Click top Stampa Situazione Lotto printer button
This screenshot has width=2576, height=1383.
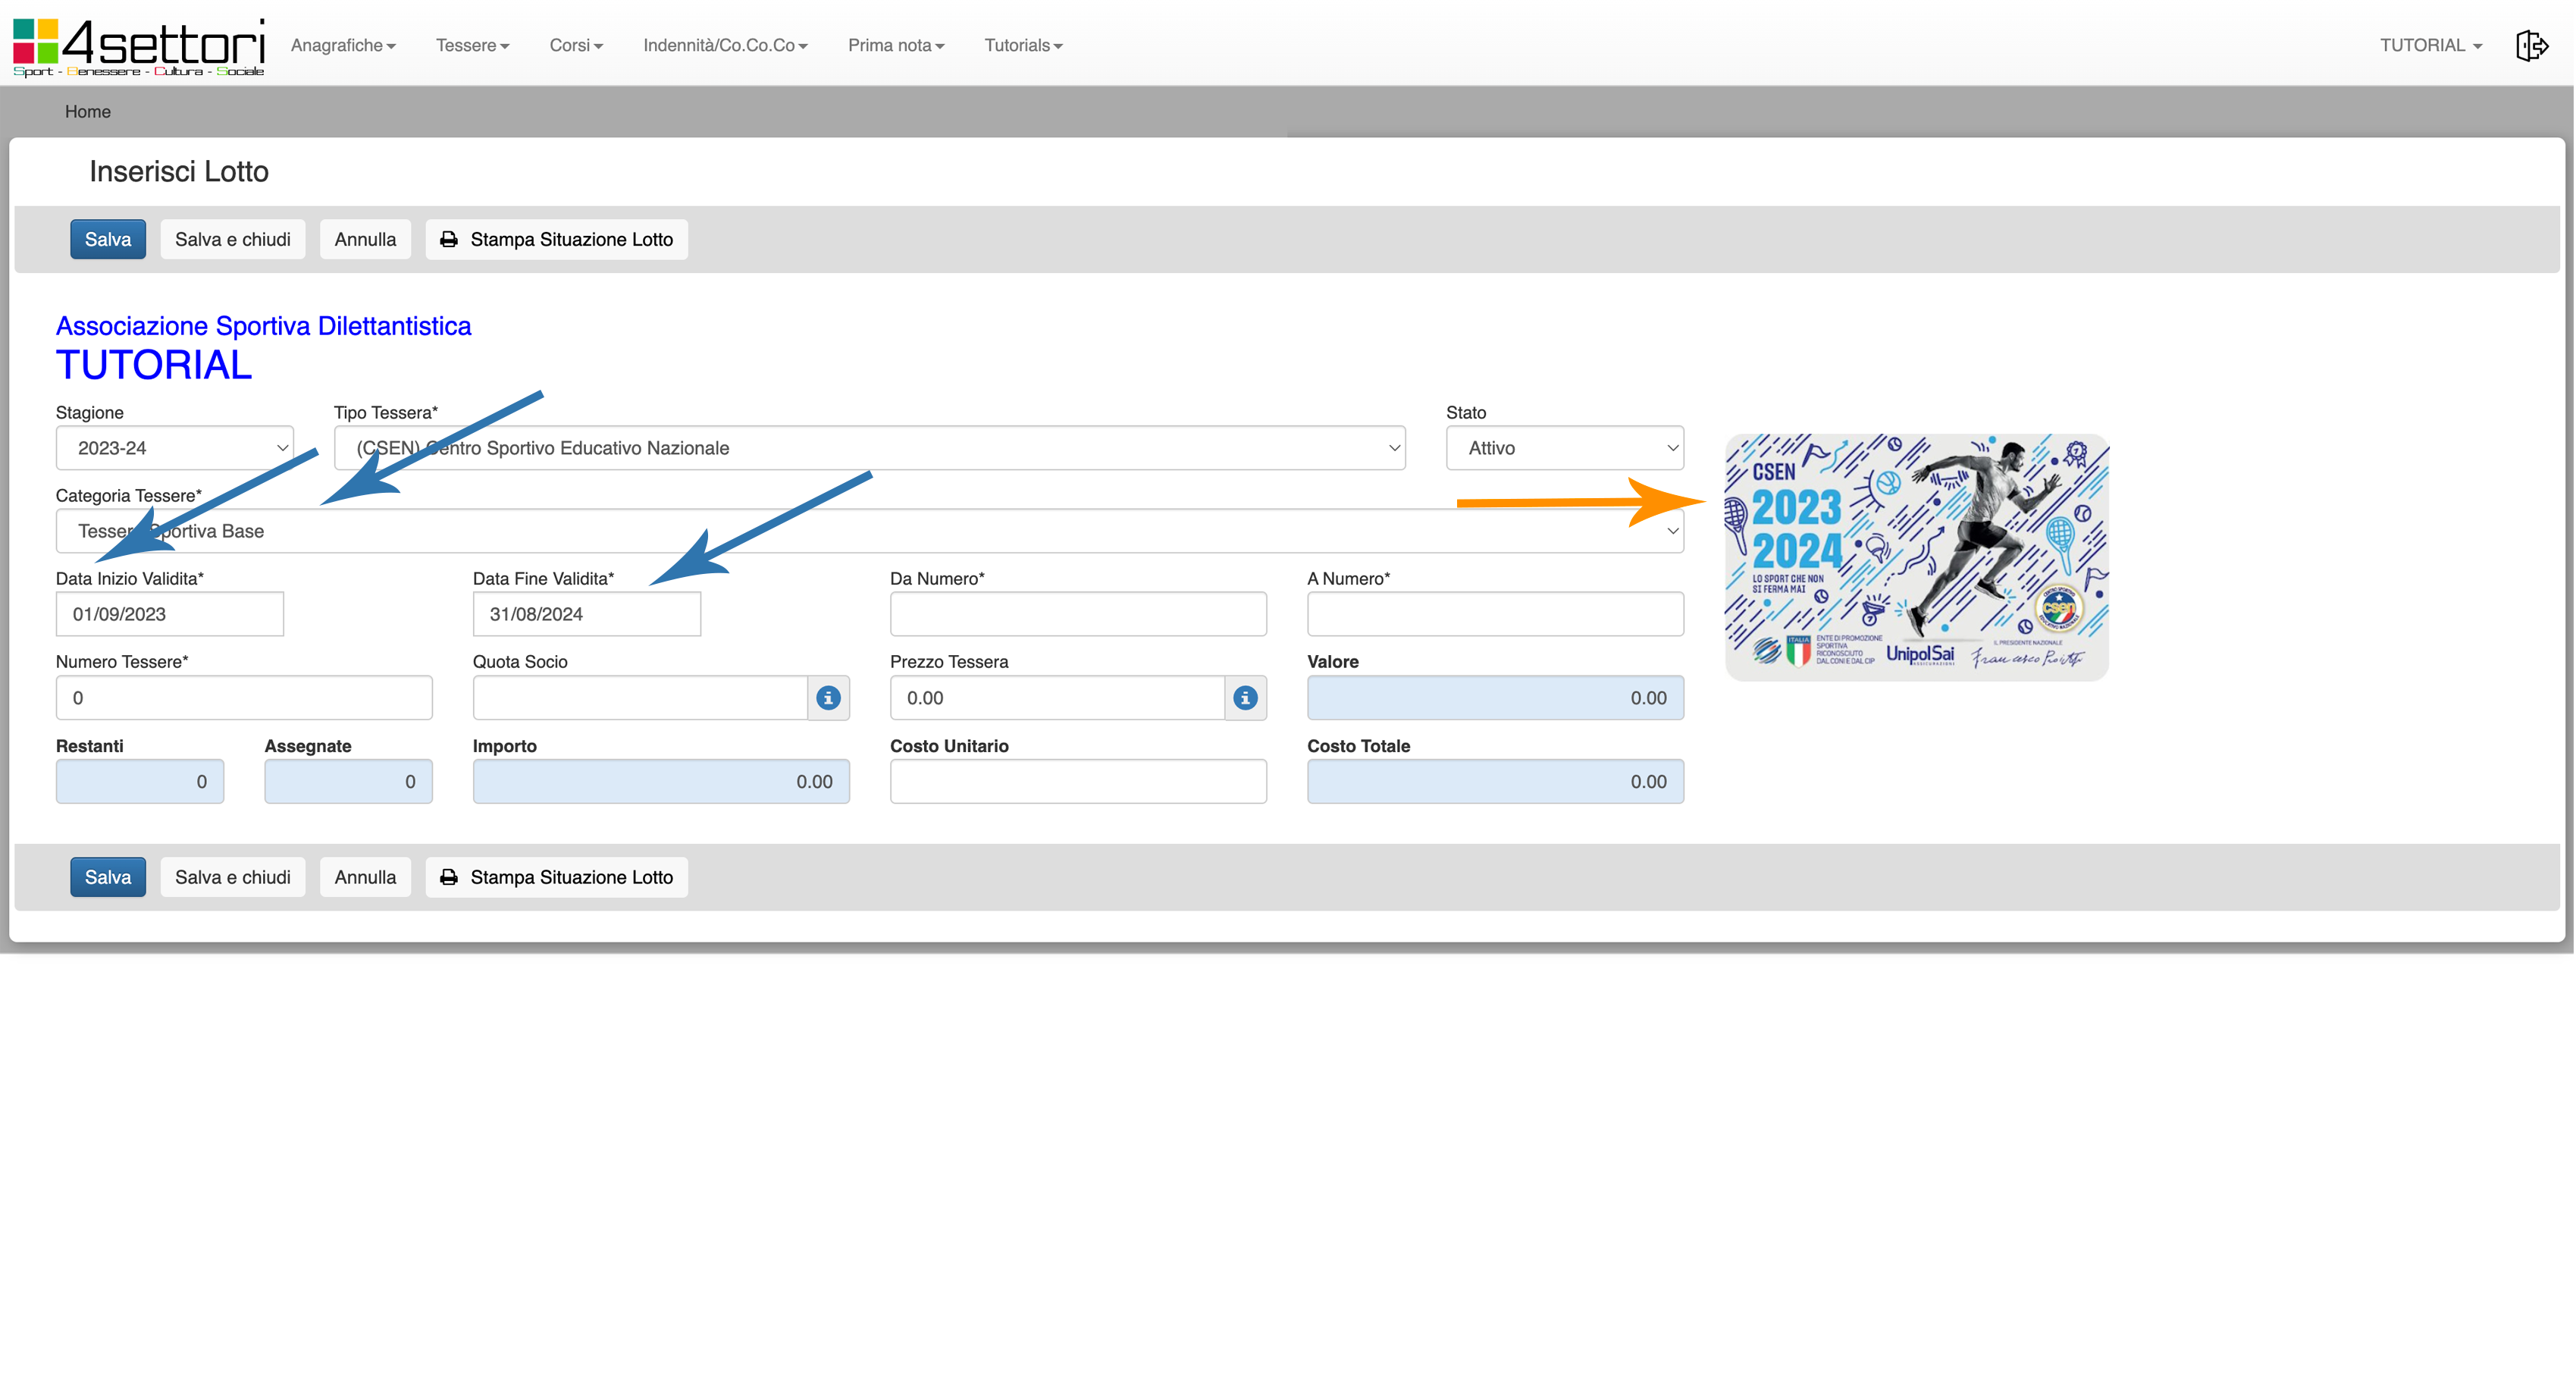coord(557,239)
